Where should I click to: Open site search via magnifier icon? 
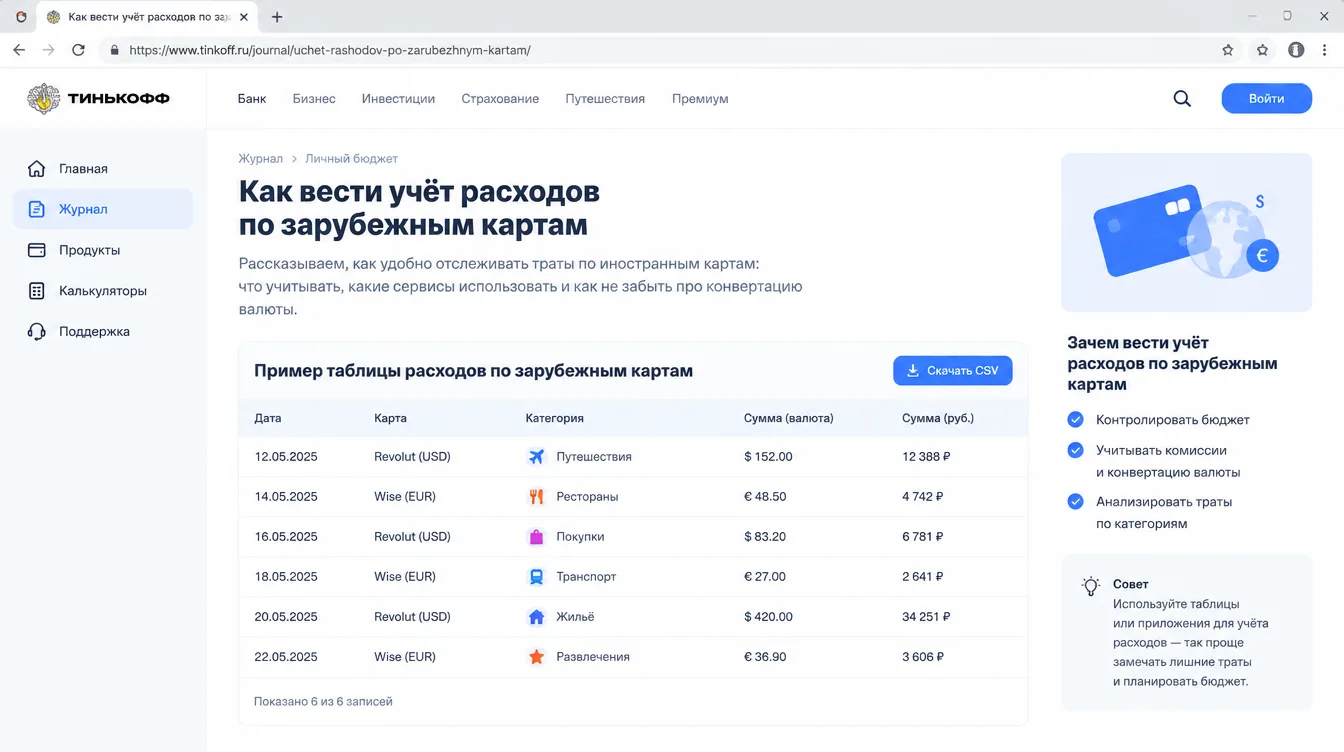click(x=1182, y=99)
